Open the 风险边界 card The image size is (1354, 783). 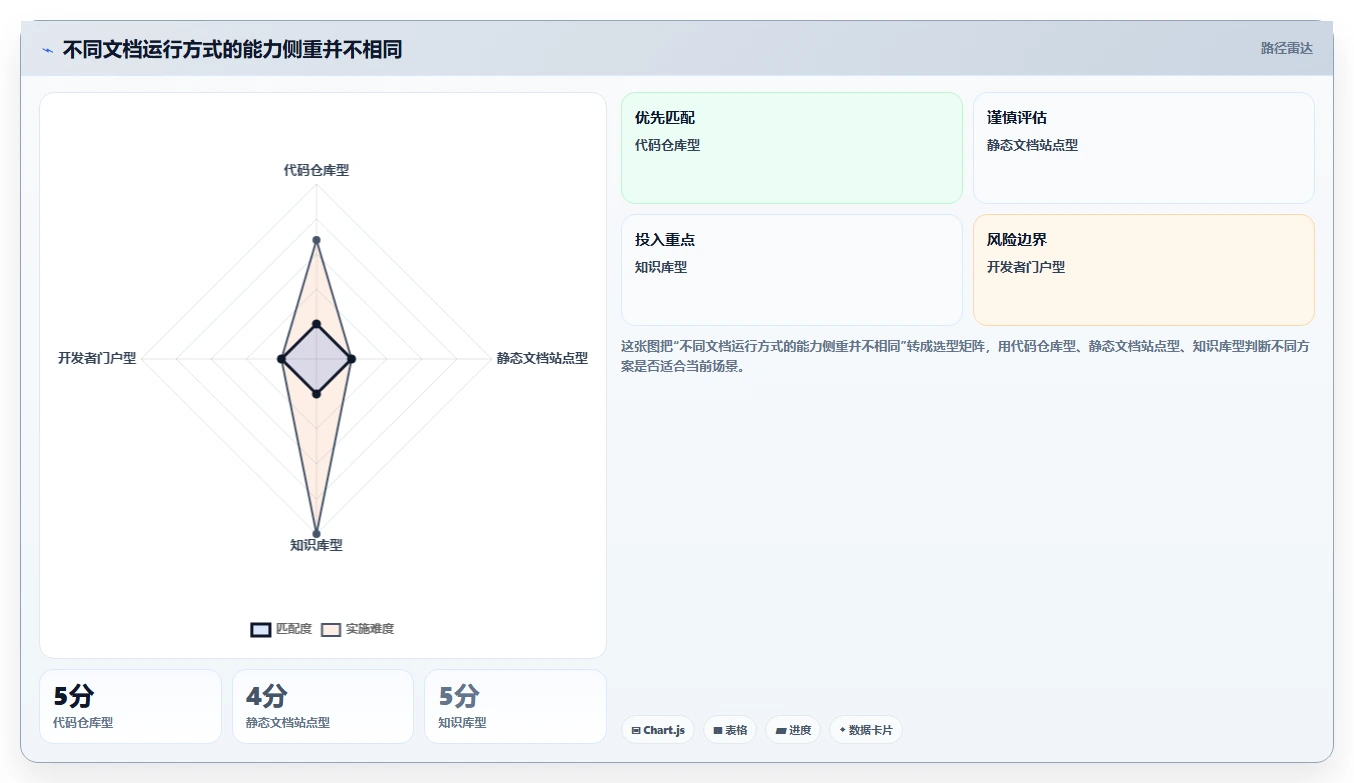[1144, 270]
